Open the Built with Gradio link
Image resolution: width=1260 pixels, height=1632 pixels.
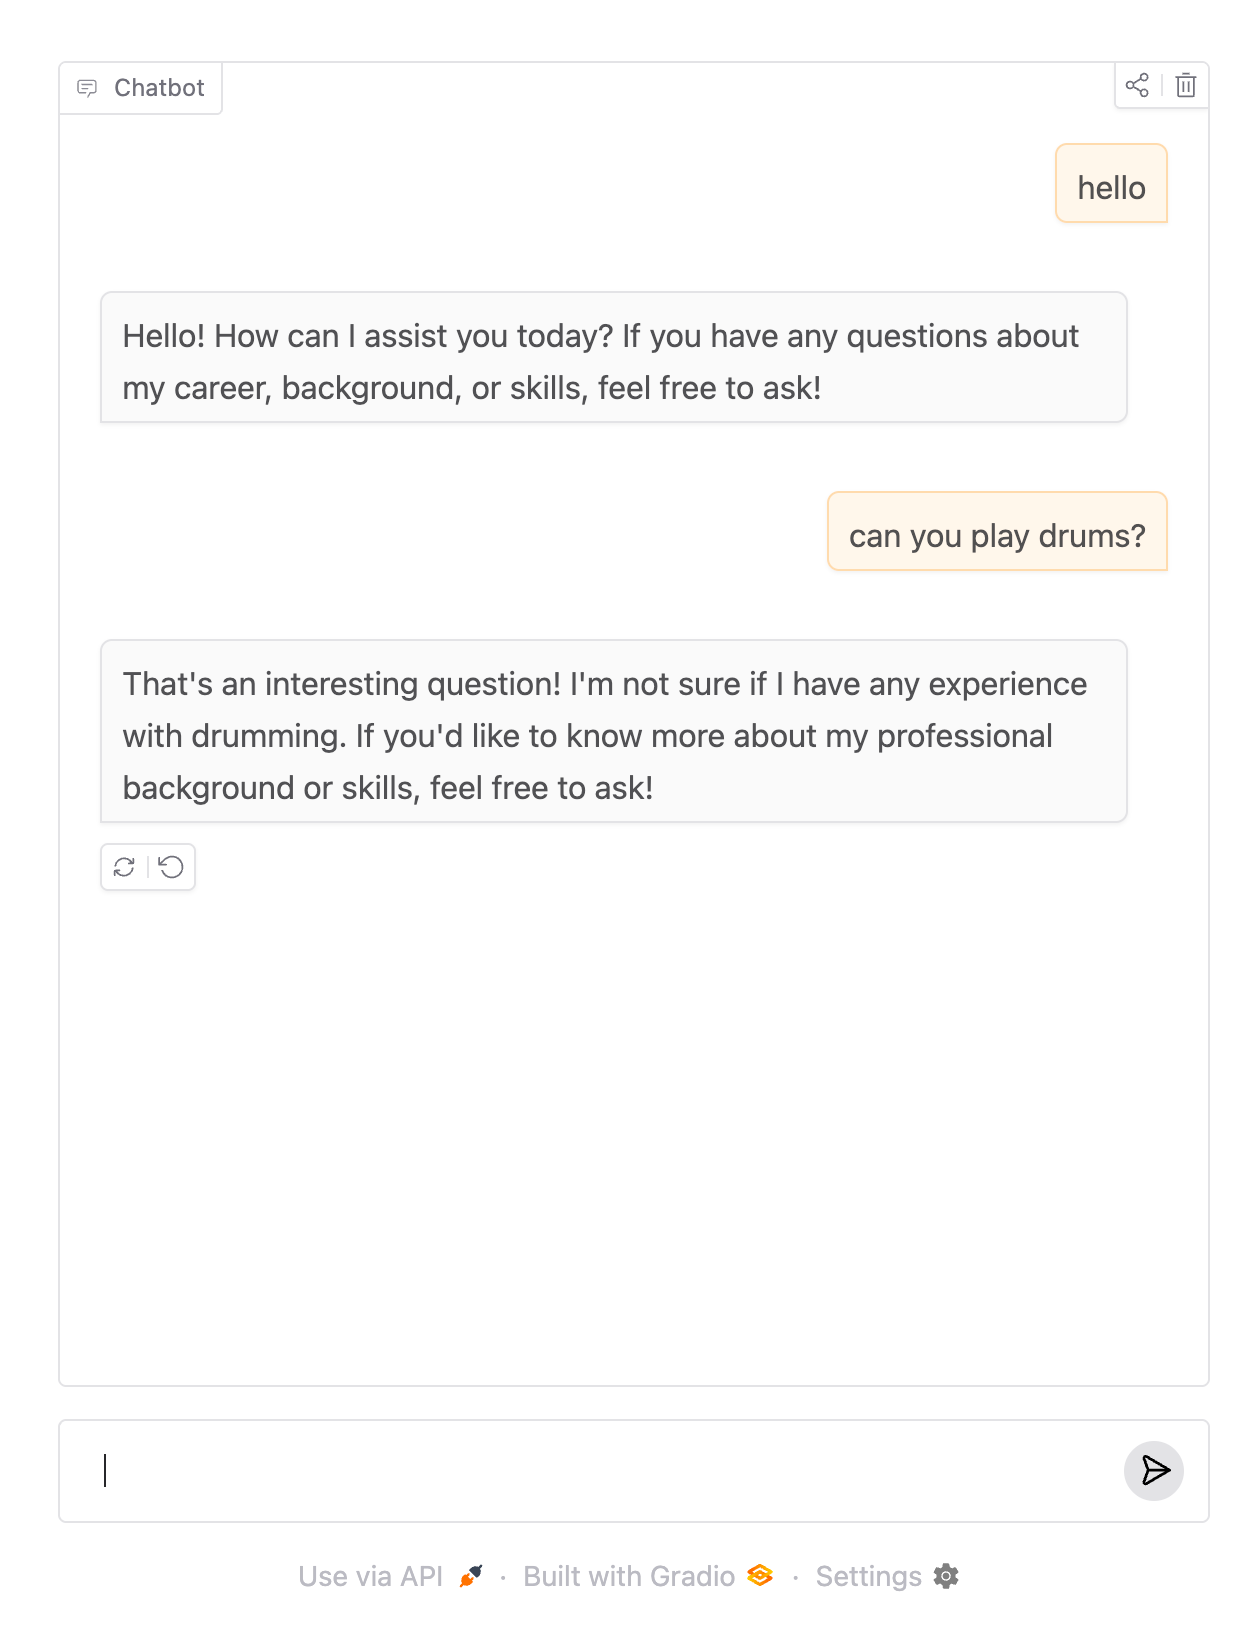[628, 1576]
